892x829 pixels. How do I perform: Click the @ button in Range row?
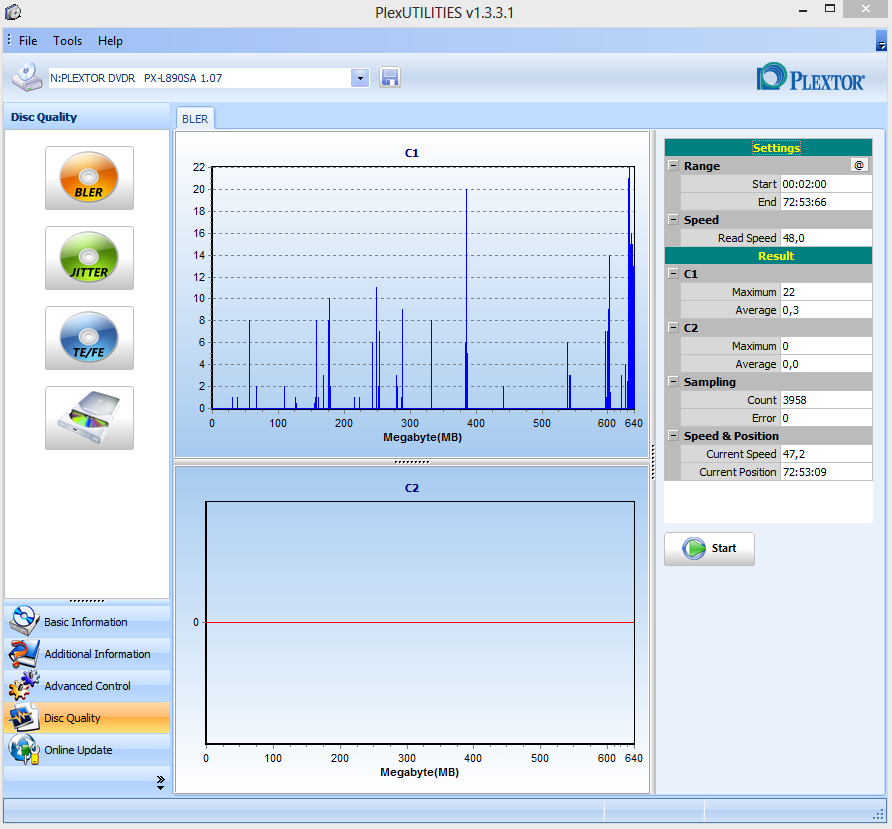pyautogui.click(x=859, y=166)
